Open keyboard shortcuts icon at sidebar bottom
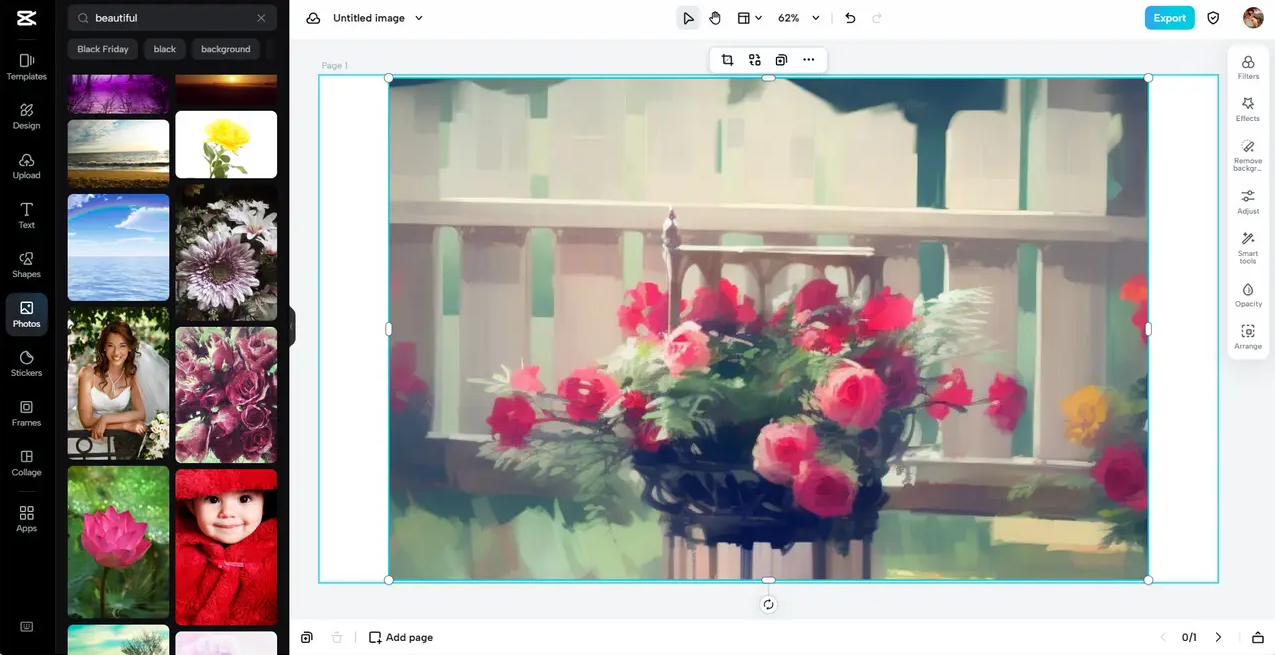 [x=26, y=627]
